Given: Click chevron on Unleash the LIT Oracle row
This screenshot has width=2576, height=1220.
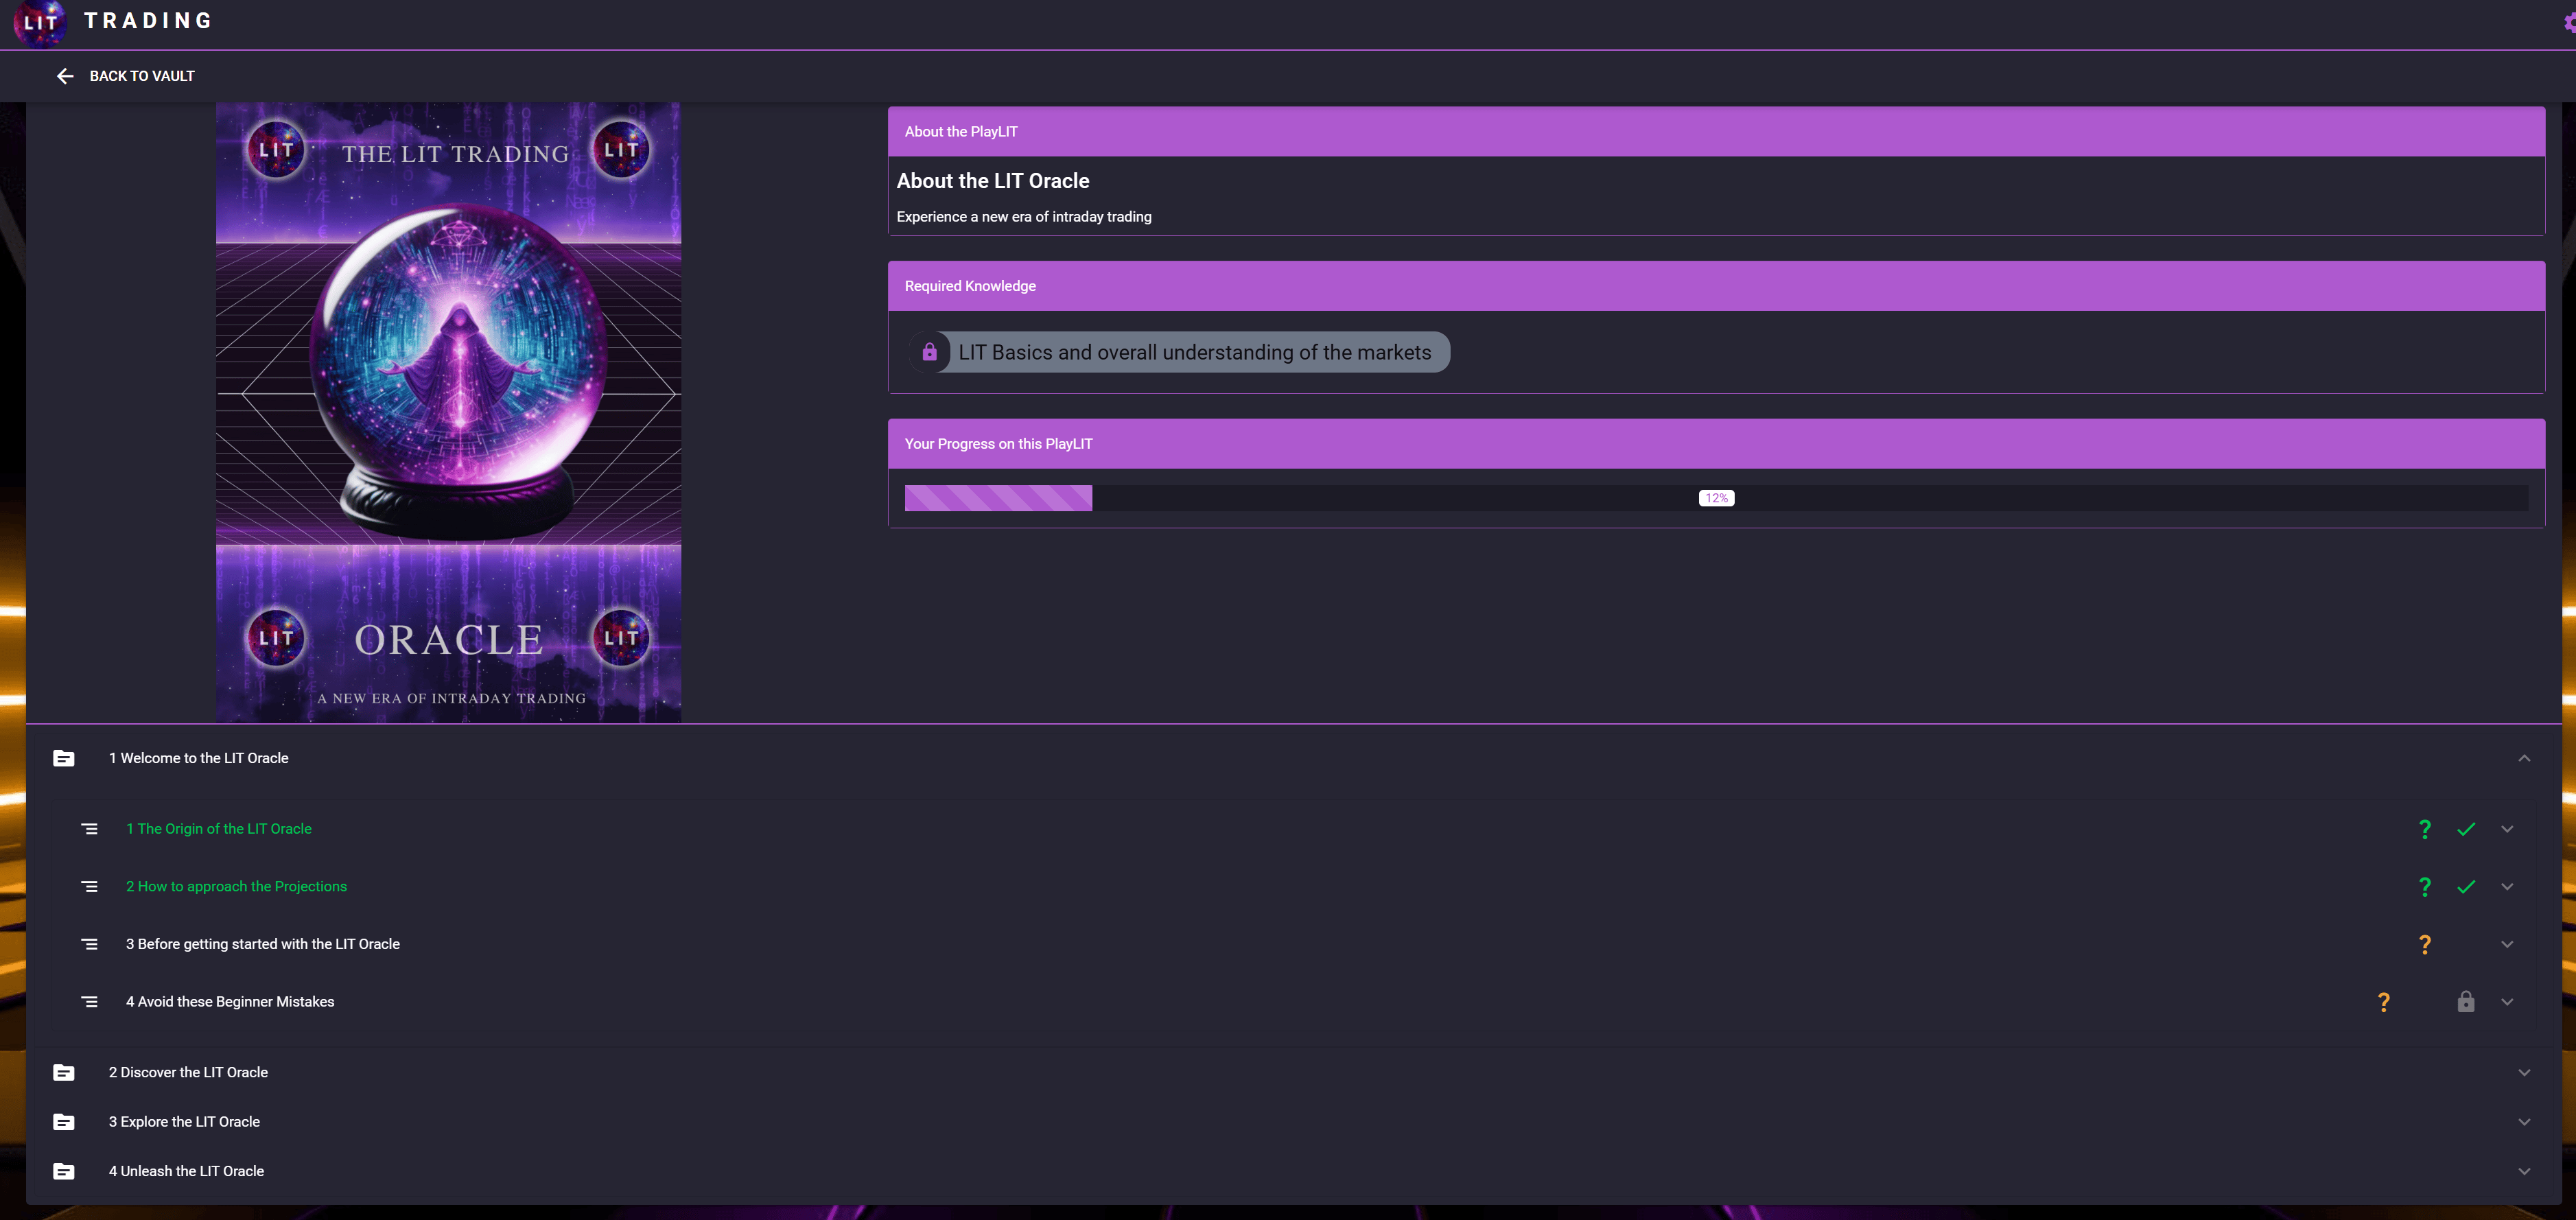Looking at the screenshot, I should tap(2524, 1171).
